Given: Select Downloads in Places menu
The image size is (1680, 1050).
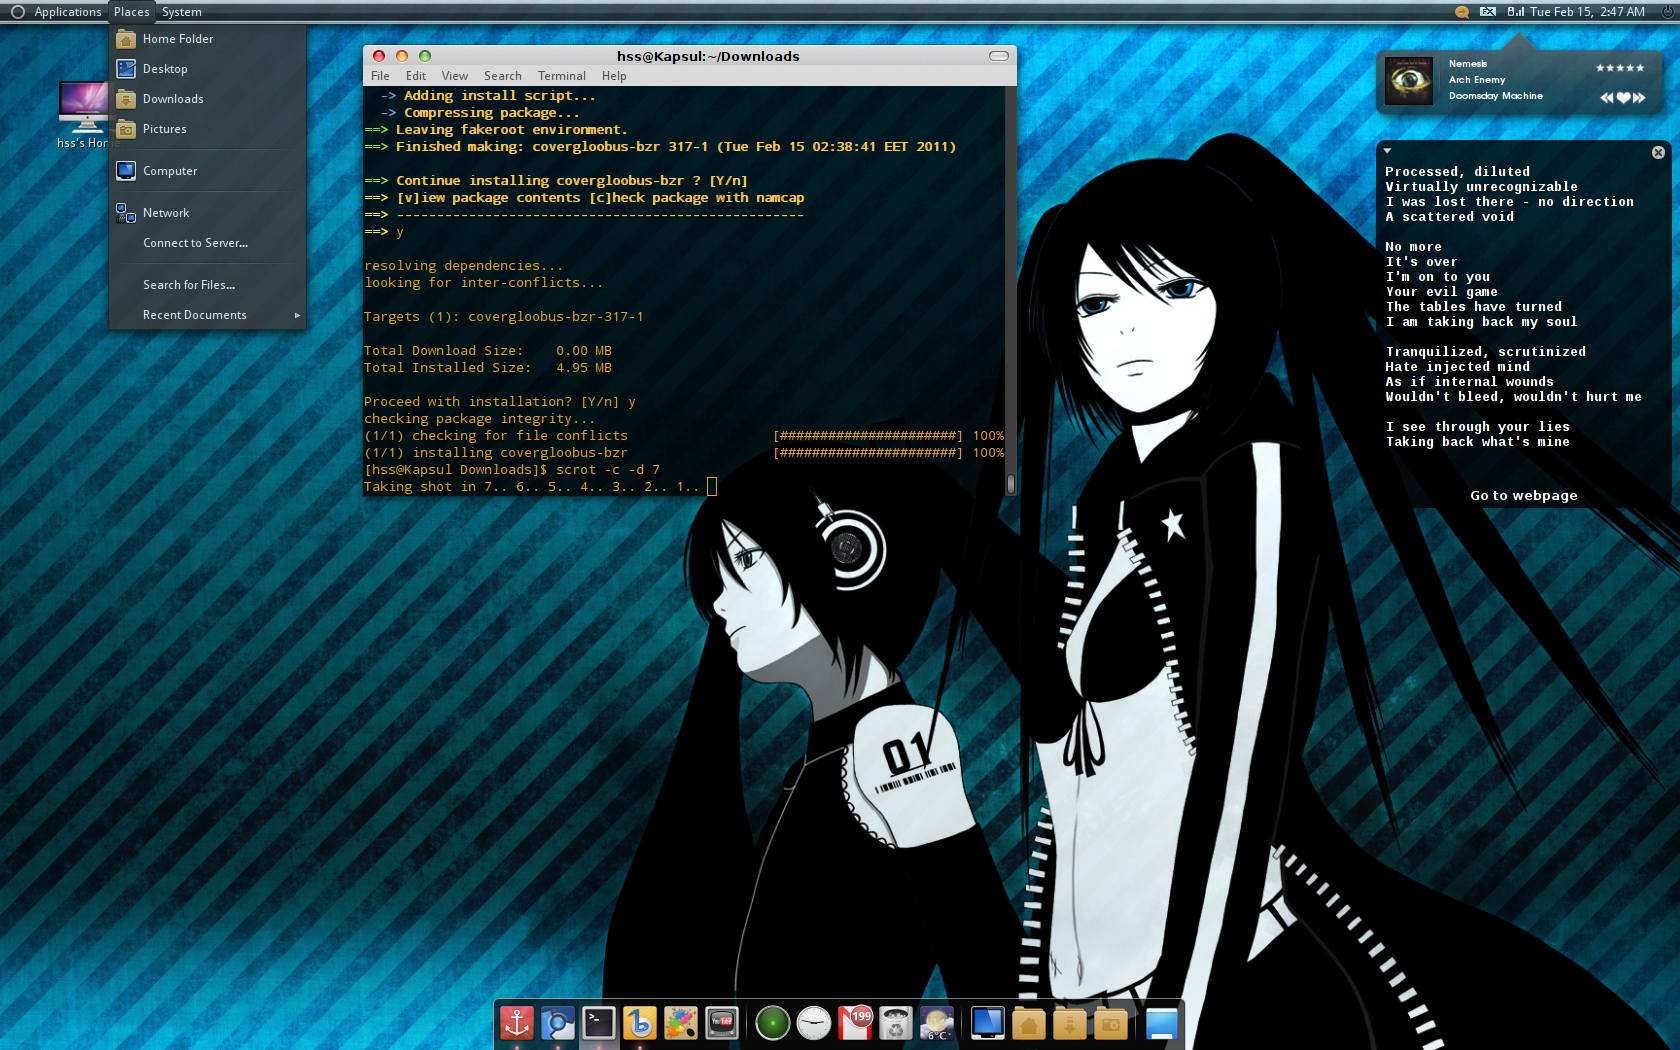Looking at the screenshot, I should click(x=207, y=99).
